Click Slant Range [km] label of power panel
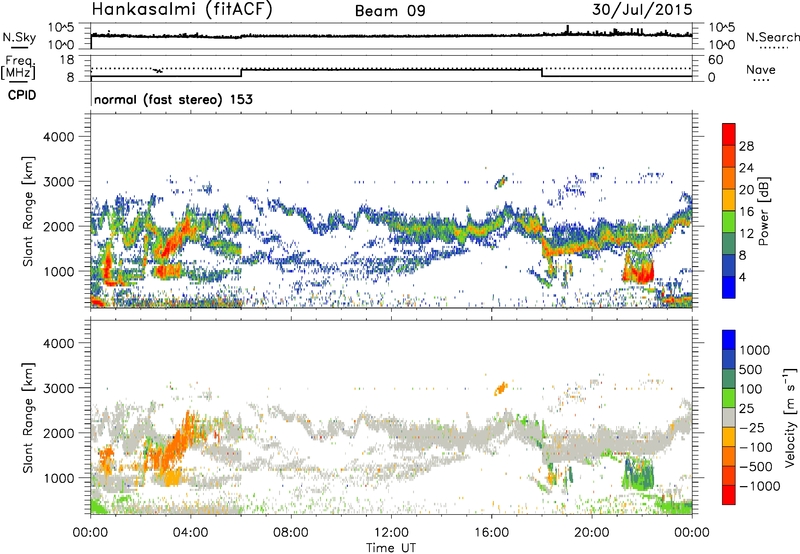 28,211
